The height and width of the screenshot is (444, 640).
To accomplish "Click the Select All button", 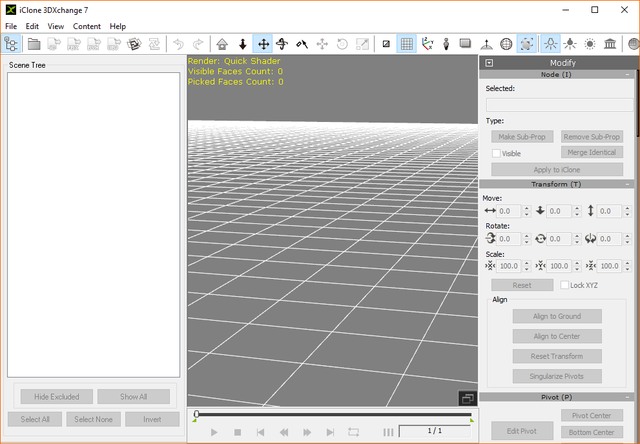I will 34,419.
